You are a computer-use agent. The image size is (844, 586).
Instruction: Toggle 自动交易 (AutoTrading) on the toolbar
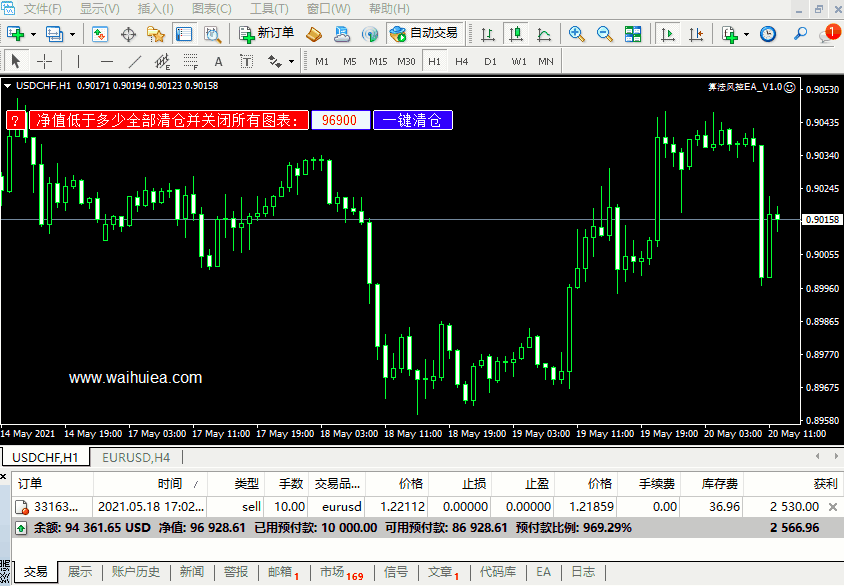(x=423, y=33)
